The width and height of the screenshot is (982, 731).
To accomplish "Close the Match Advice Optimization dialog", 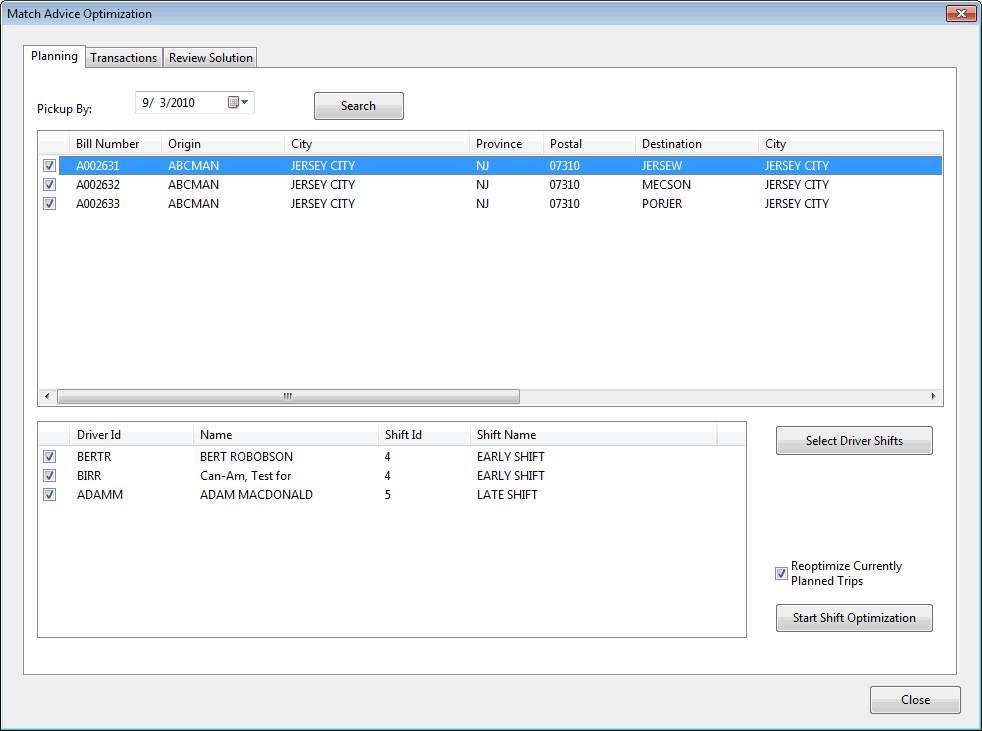I will tap(914, 700).
